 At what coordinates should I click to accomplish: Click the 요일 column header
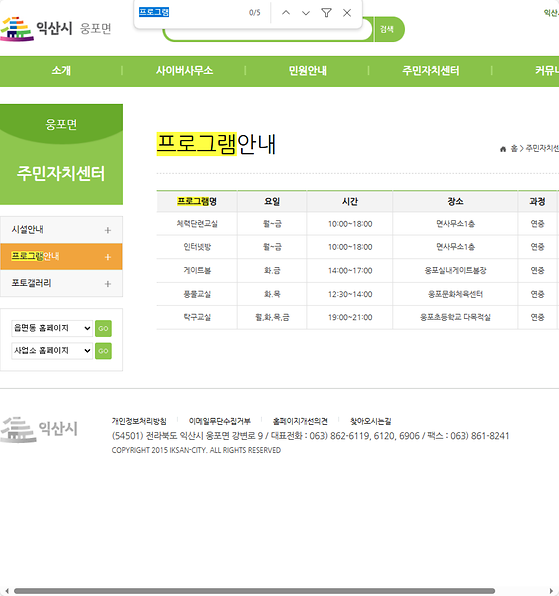[272, 201]
